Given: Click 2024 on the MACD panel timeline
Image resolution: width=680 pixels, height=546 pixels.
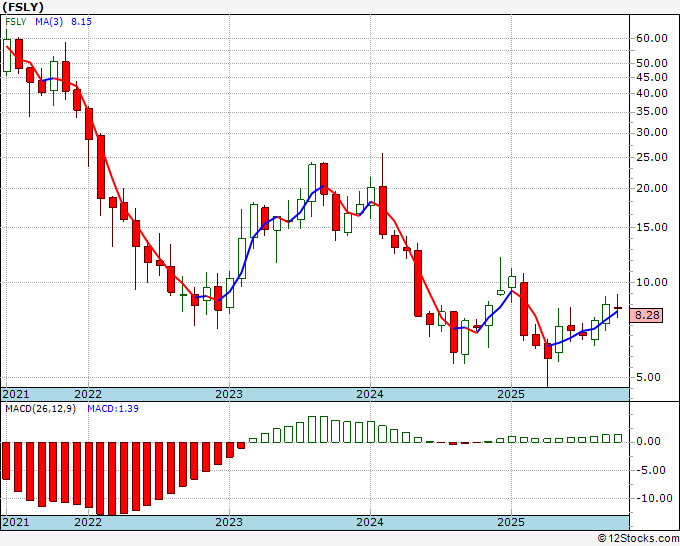Looking at the screenshot, I should point(370,522).
